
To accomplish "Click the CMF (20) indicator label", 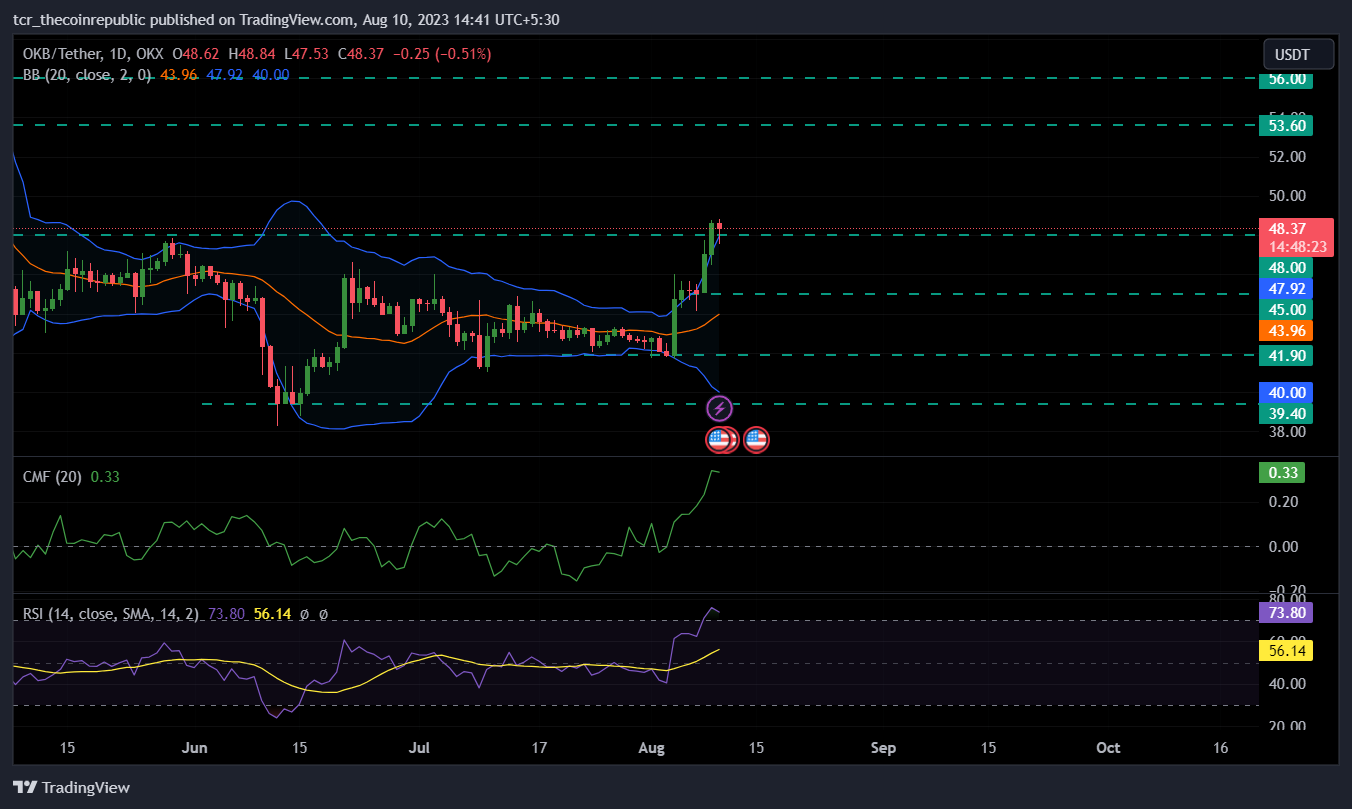I will tap(53, 477).
